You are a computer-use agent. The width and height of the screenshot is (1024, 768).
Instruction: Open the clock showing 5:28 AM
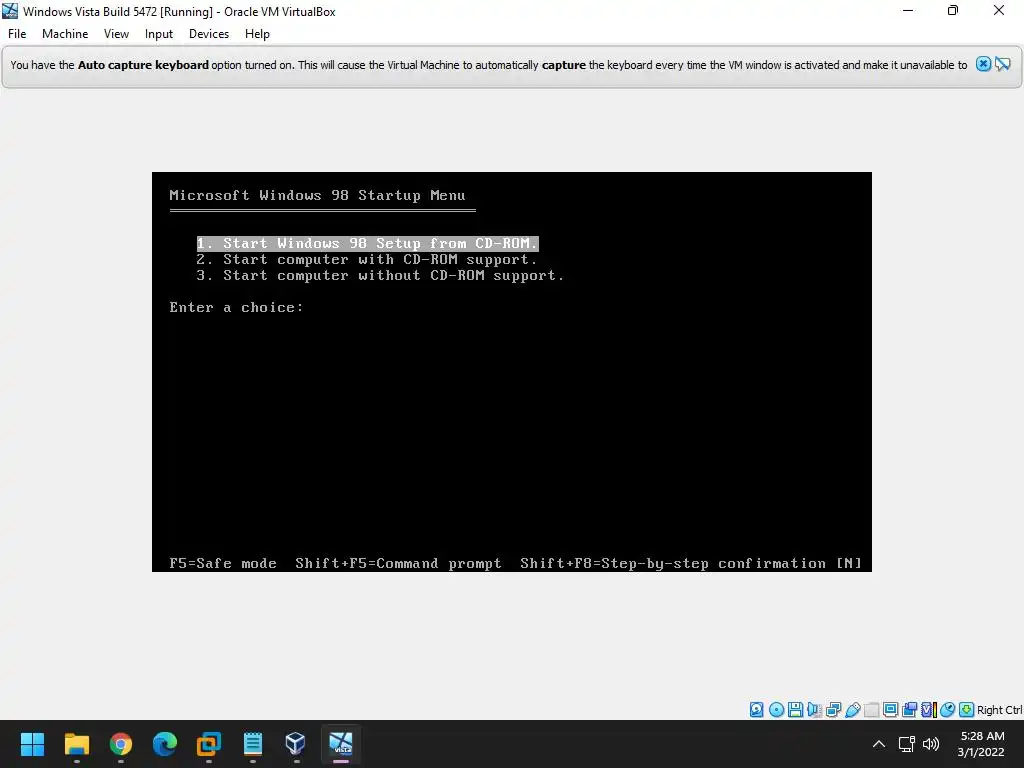[x=982, y=744]
